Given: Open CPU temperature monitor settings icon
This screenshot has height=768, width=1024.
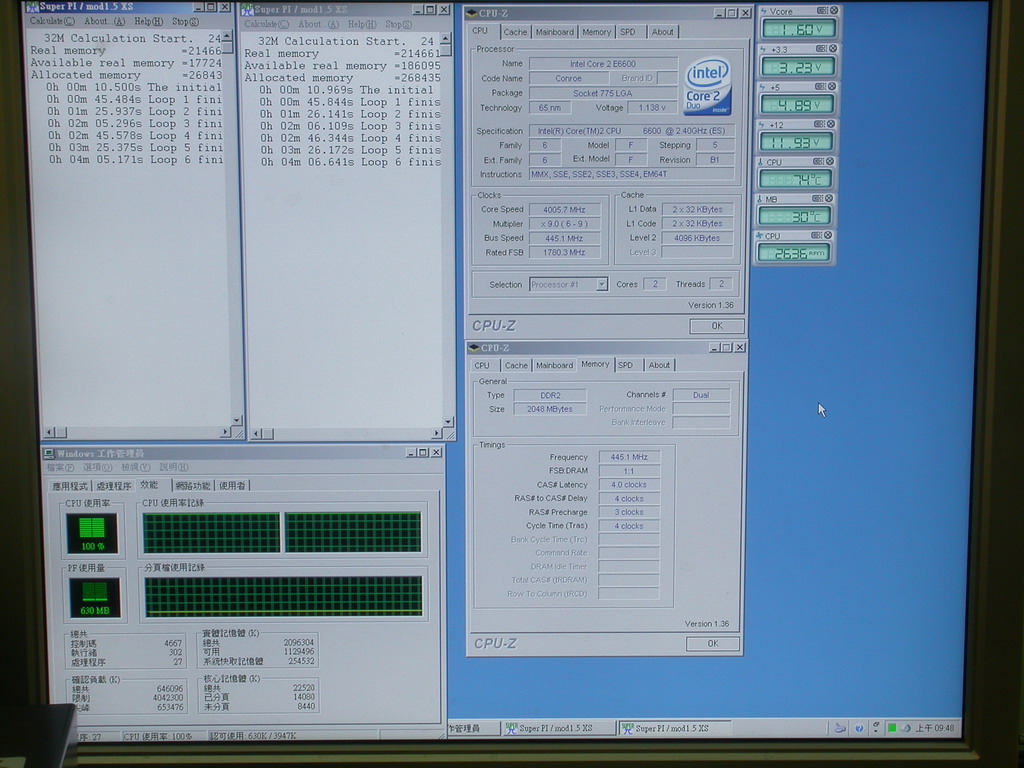Looking at the screenshot, I should click(819, 161).
